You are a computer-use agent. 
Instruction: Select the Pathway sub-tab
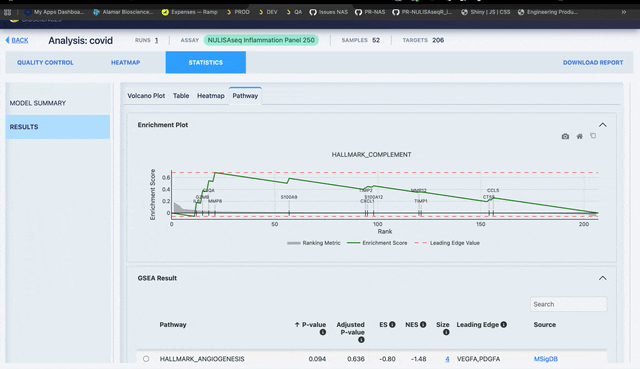tap(245, 96)
